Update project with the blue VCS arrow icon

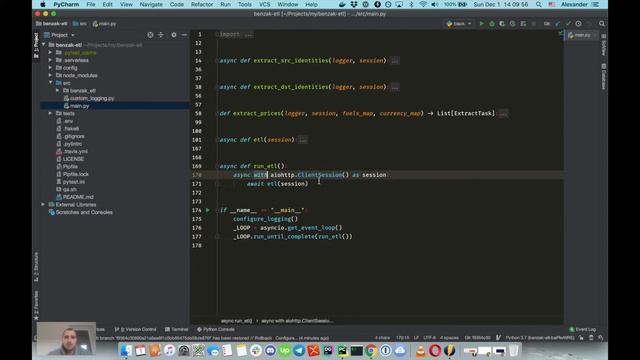coord(558,24)
